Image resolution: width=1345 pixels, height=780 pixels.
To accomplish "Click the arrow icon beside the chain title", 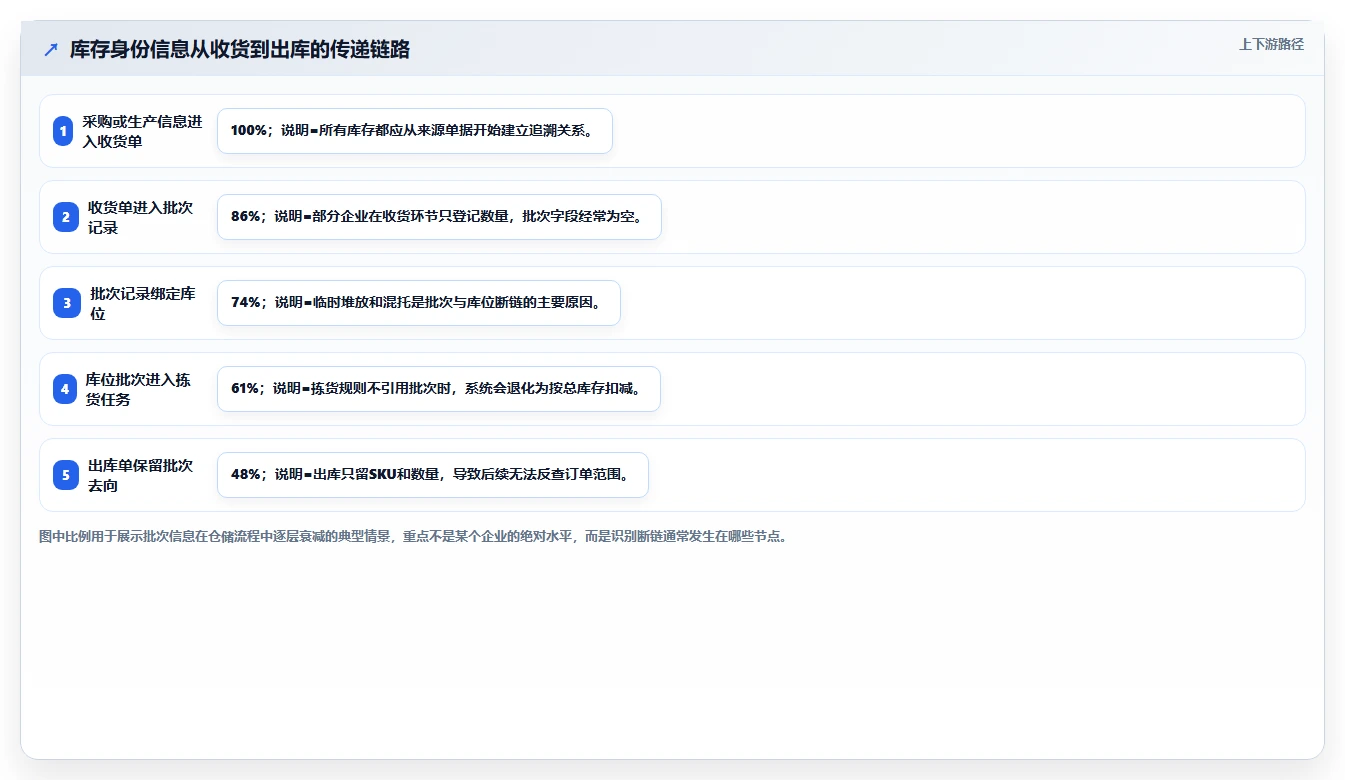I will click(50, 49).
